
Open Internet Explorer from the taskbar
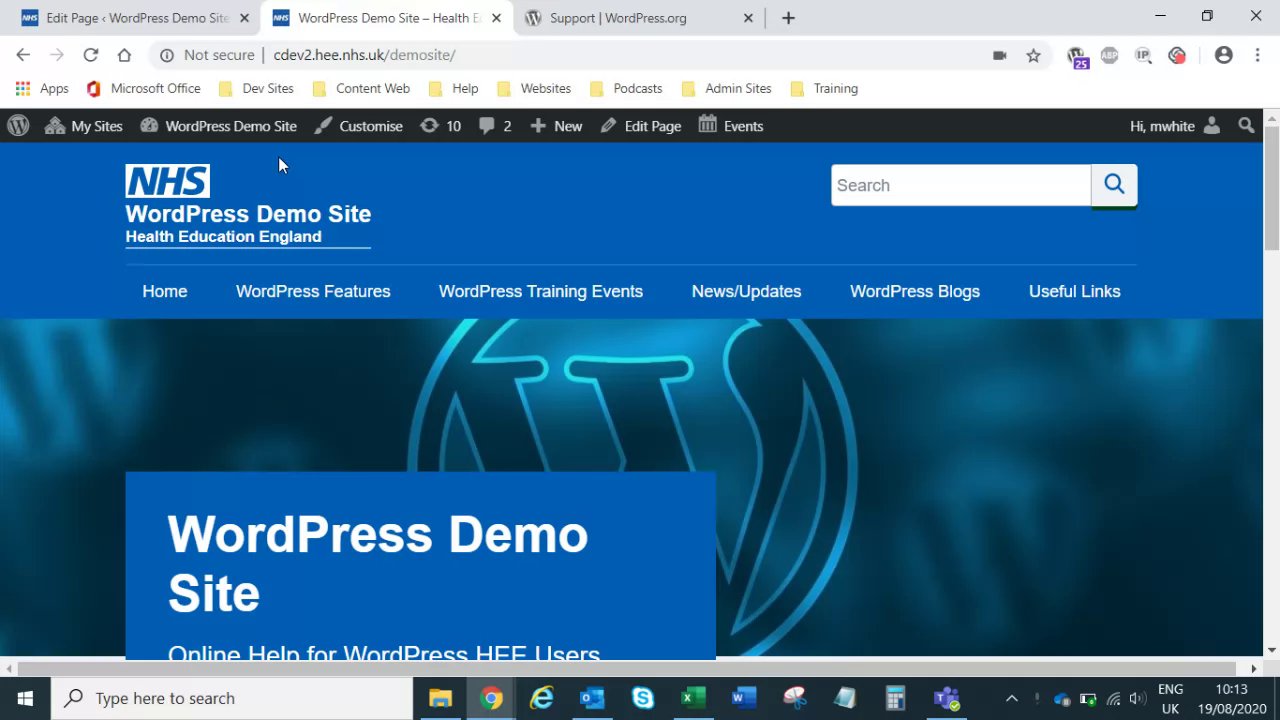pos(542,698)
